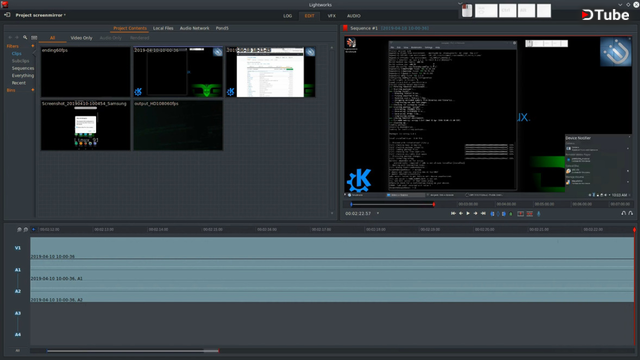Open the timecode dropdown arrow in viewer
The width and height of the screenshot is (640, 360).
tap(378, 213)
